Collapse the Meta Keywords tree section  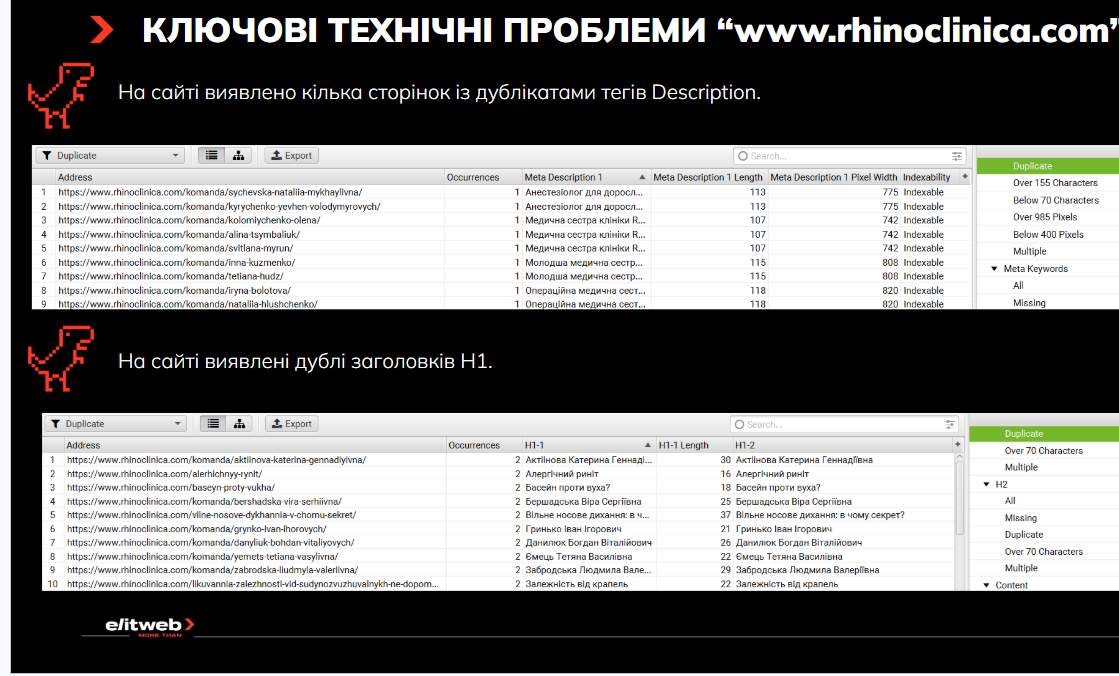pyautogui.click(x=994, y=268)
